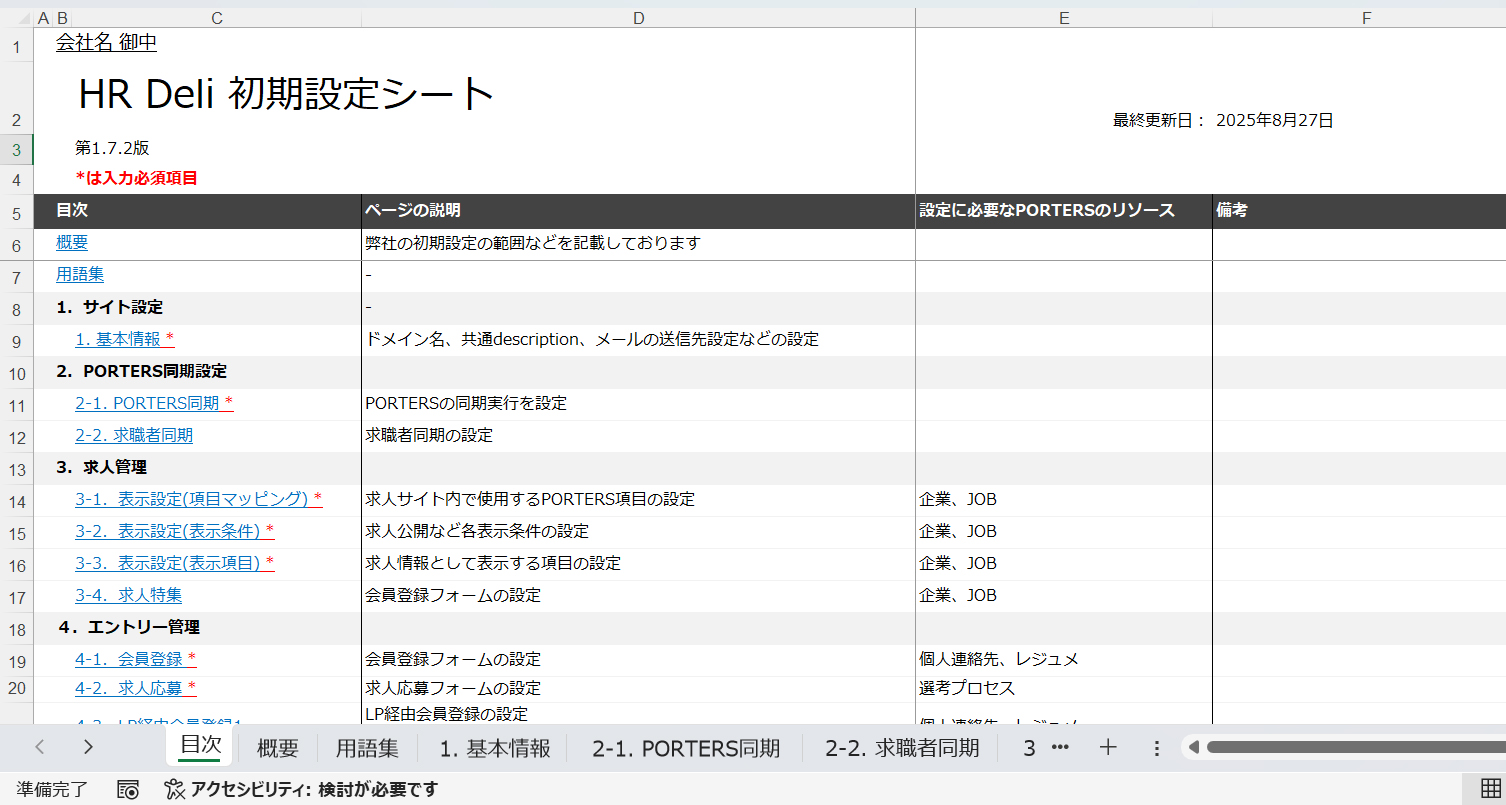Go to the previous sheet tab arrow
This screenshot has height=805, width=1506.
click(40, 746)
